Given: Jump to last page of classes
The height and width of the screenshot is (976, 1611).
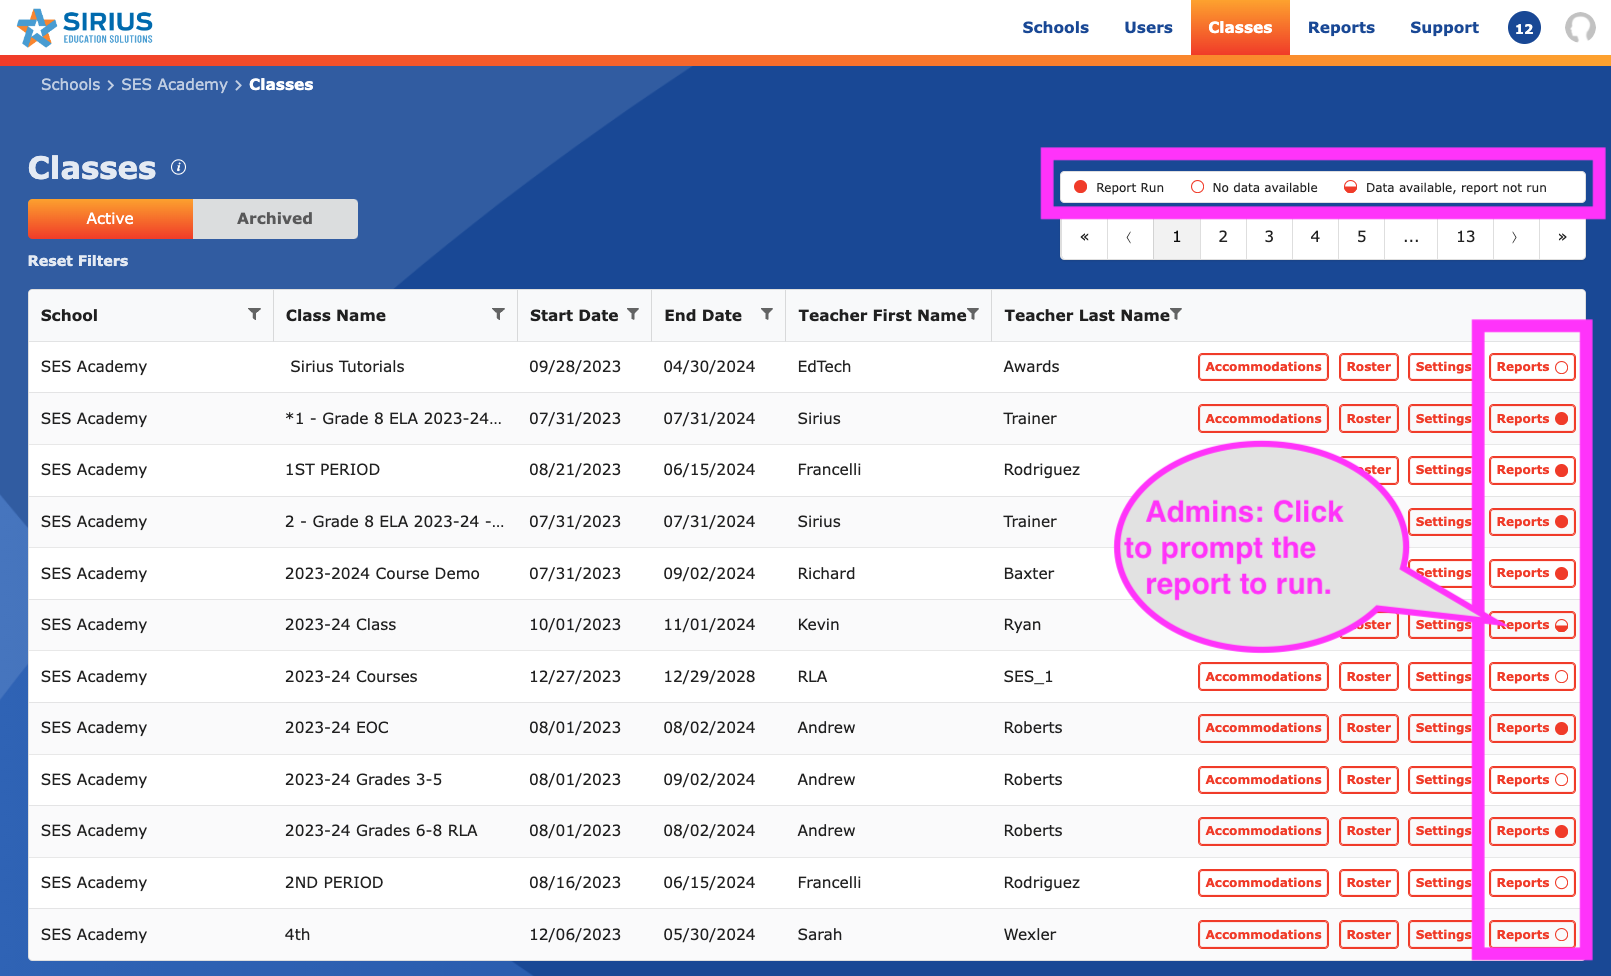Looking at the screenshot, I should click(1562, 237).
